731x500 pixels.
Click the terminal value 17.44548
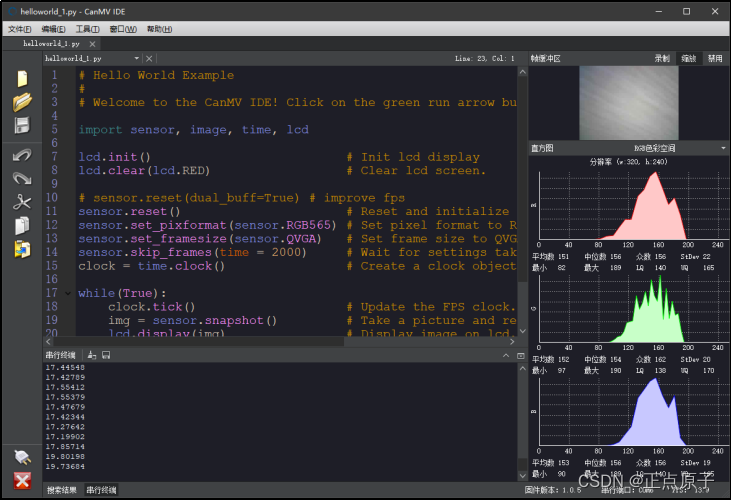coord(65,368)
